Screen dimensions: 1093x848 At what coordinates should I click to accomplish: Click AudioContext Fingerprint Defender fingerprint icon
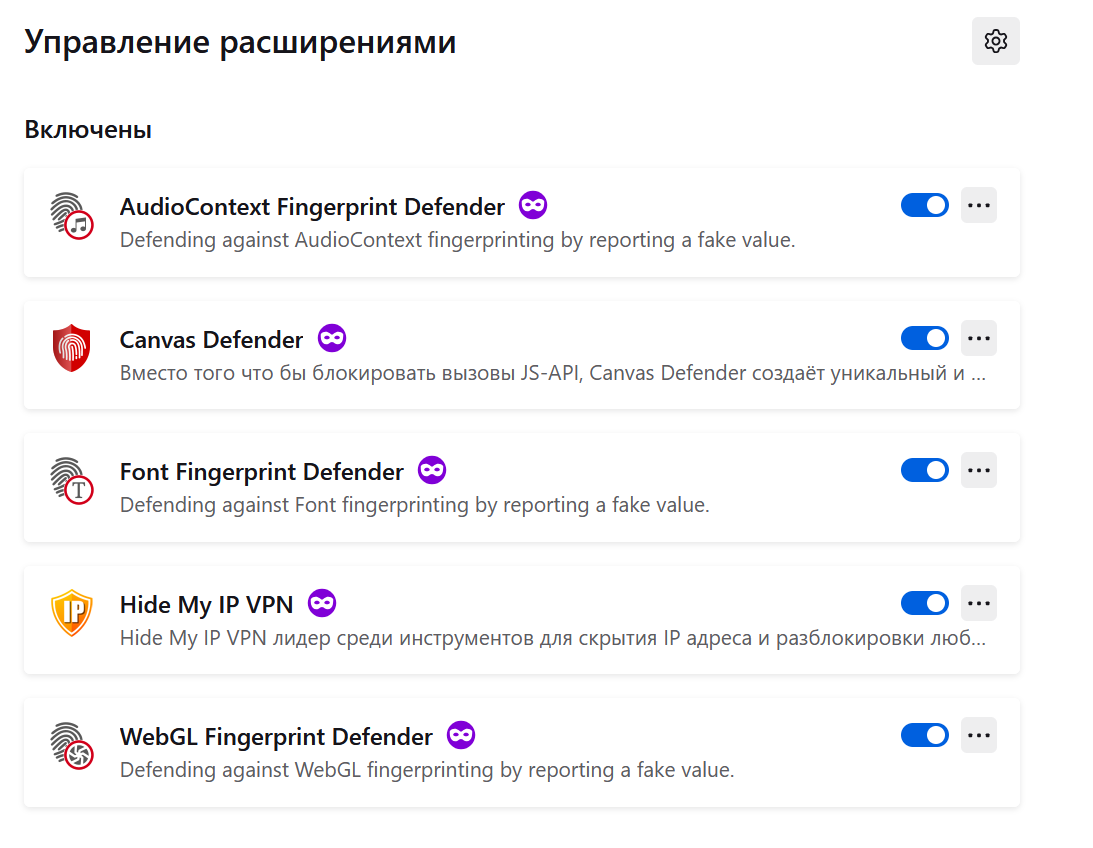tap(72, 215)
